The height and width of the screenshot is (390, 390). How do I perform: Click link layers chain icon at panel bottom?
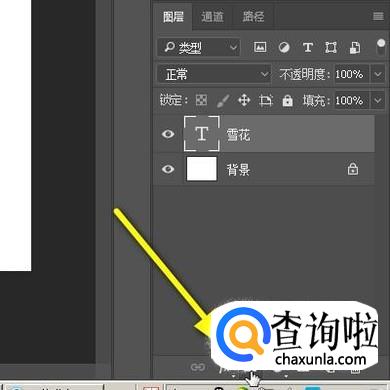tap(197, 367)
